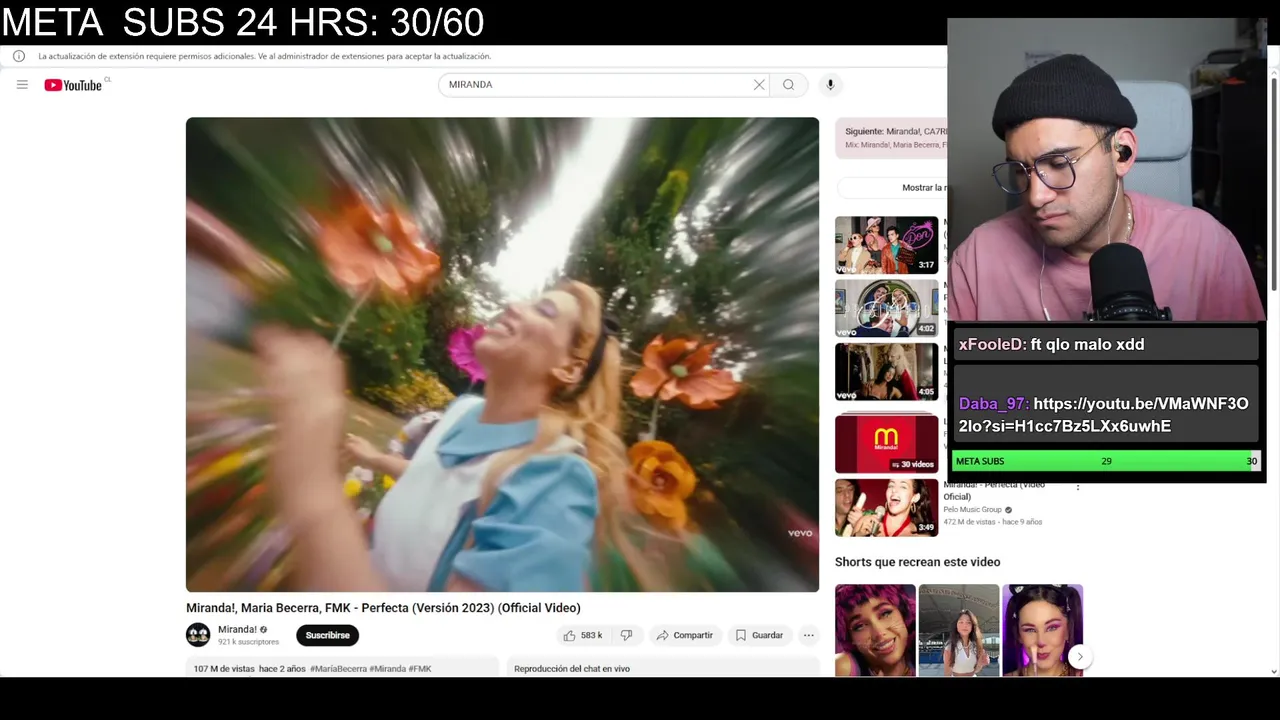The width and height of the screenshot is (1280, 720).
Task: Start voice search with microphone icon
Action: (x=830, y=85)
